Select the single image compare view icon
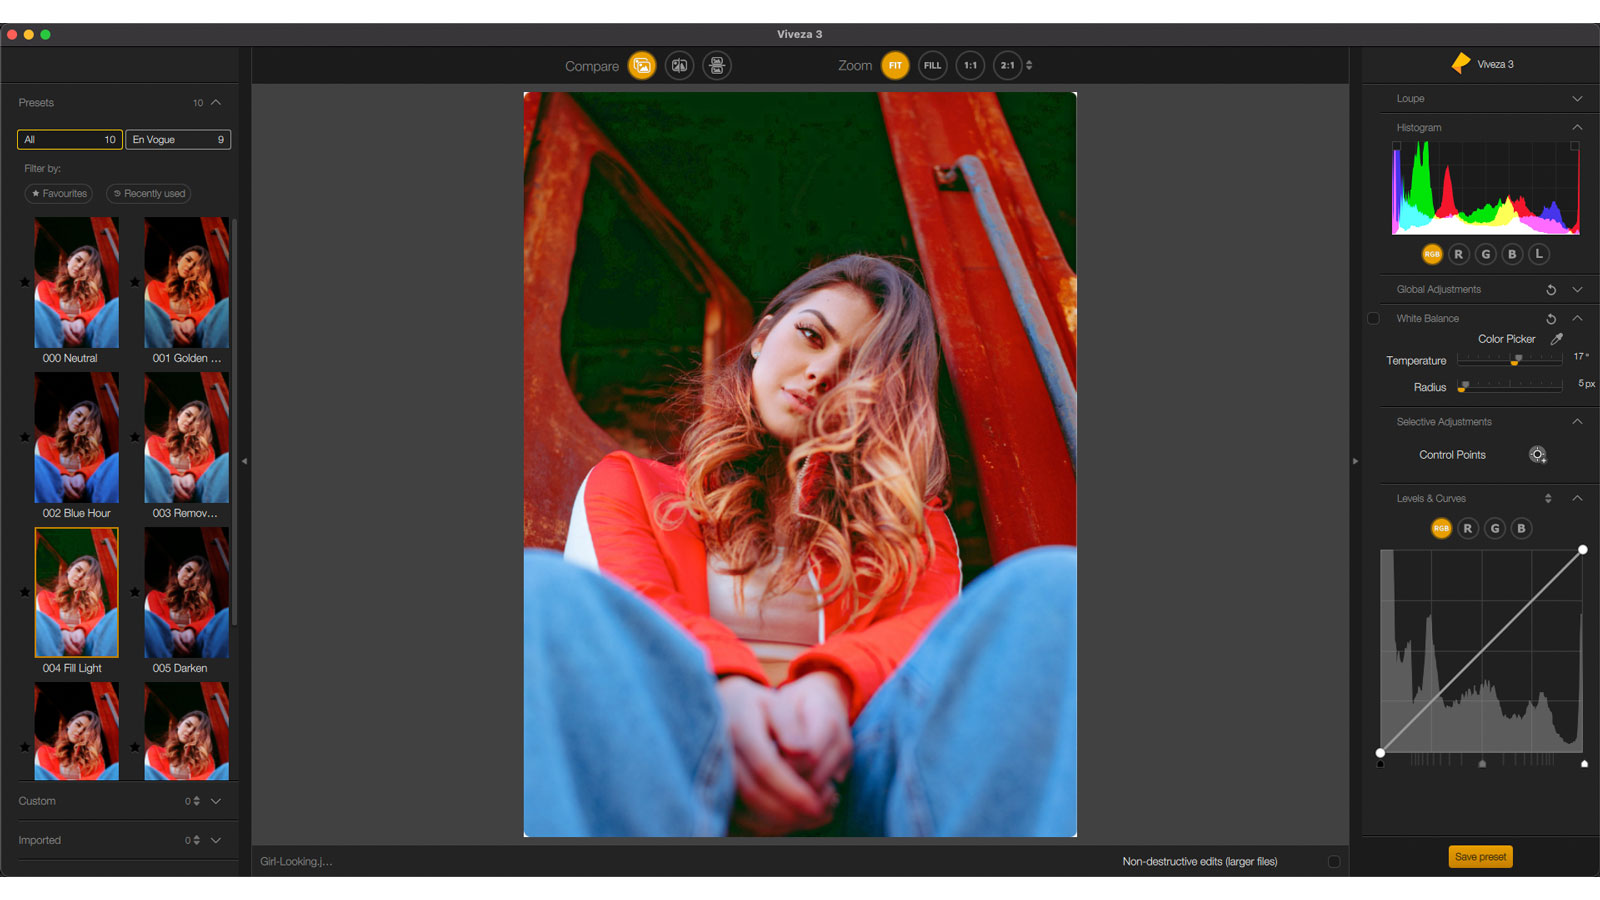The width and height of the screenshot is (1600, 900). [642, 66]
